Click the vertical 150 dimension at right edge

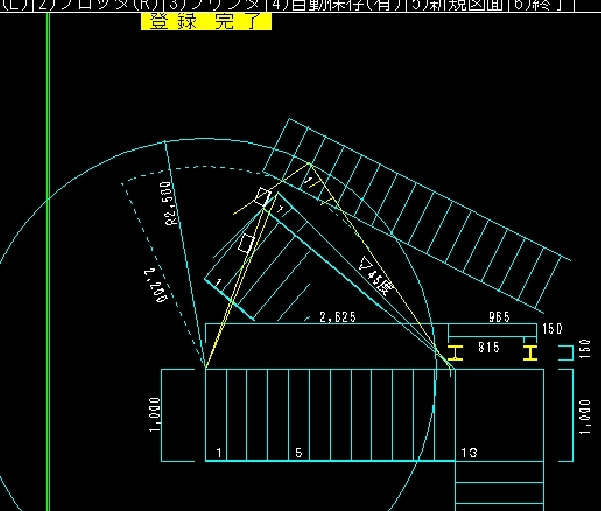tap(585, 349)
